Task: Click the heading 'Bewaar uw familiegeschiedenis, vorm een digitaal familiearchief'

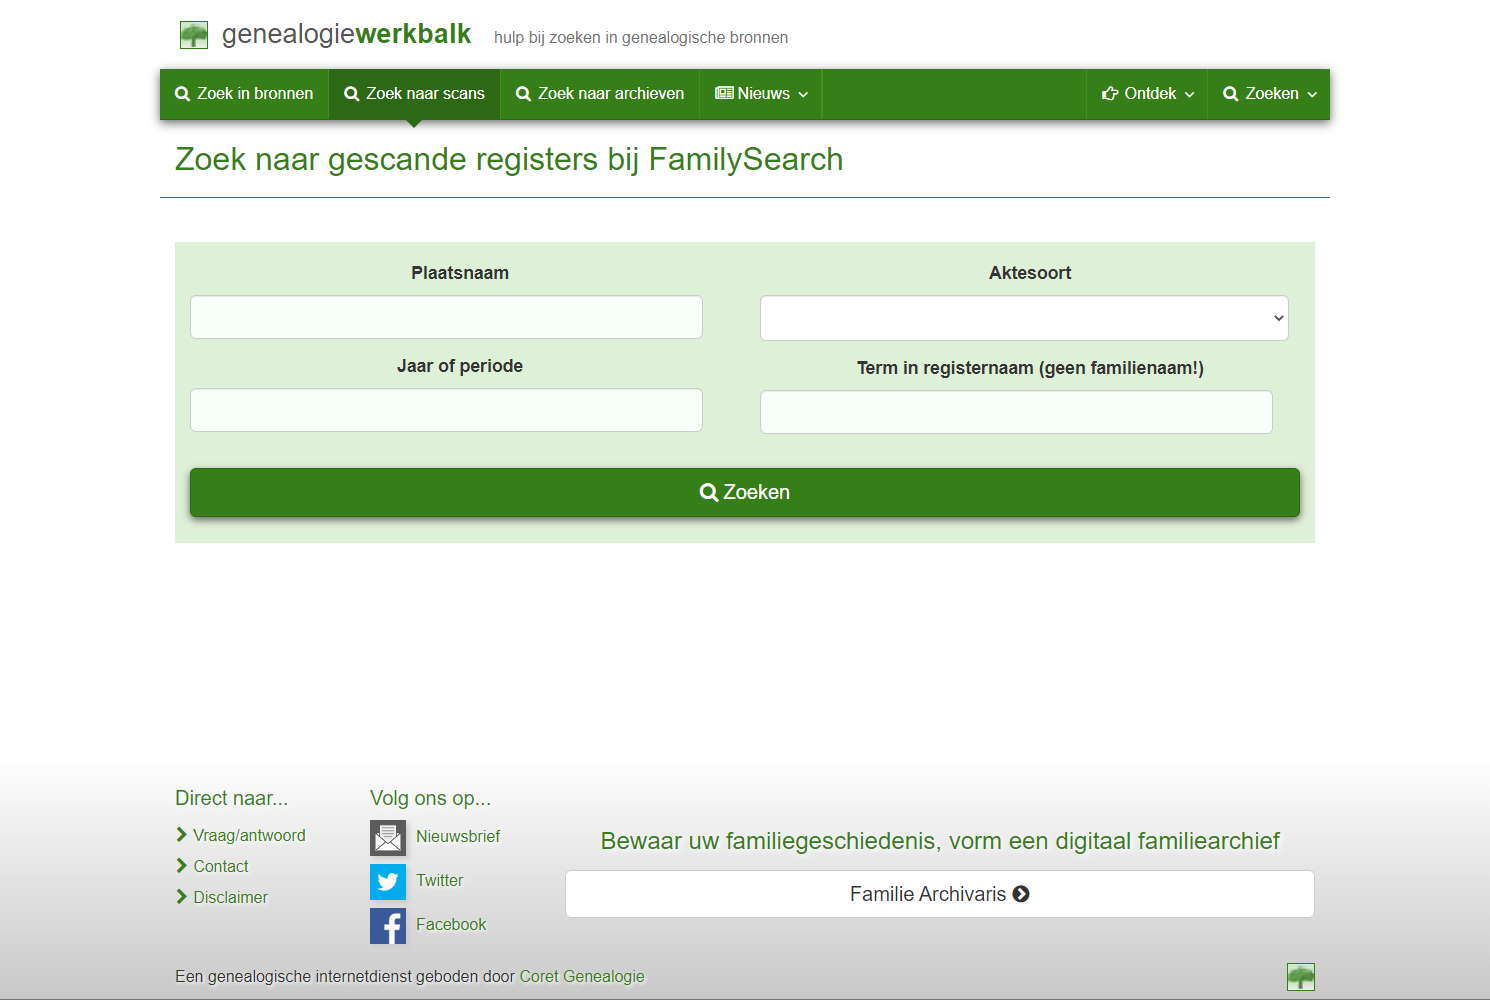Action: (940, 841)
